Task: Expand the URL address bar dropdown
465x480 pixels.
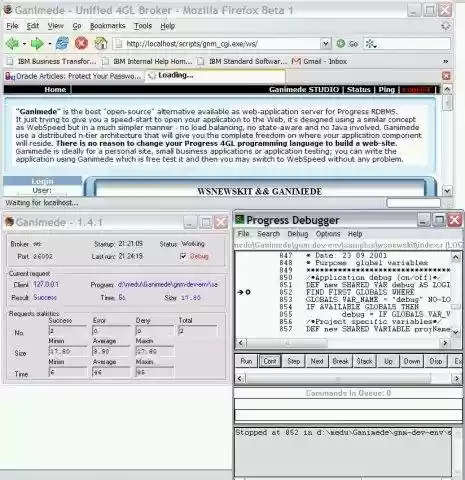Action: pyautogui.click(x=325, y=44)
